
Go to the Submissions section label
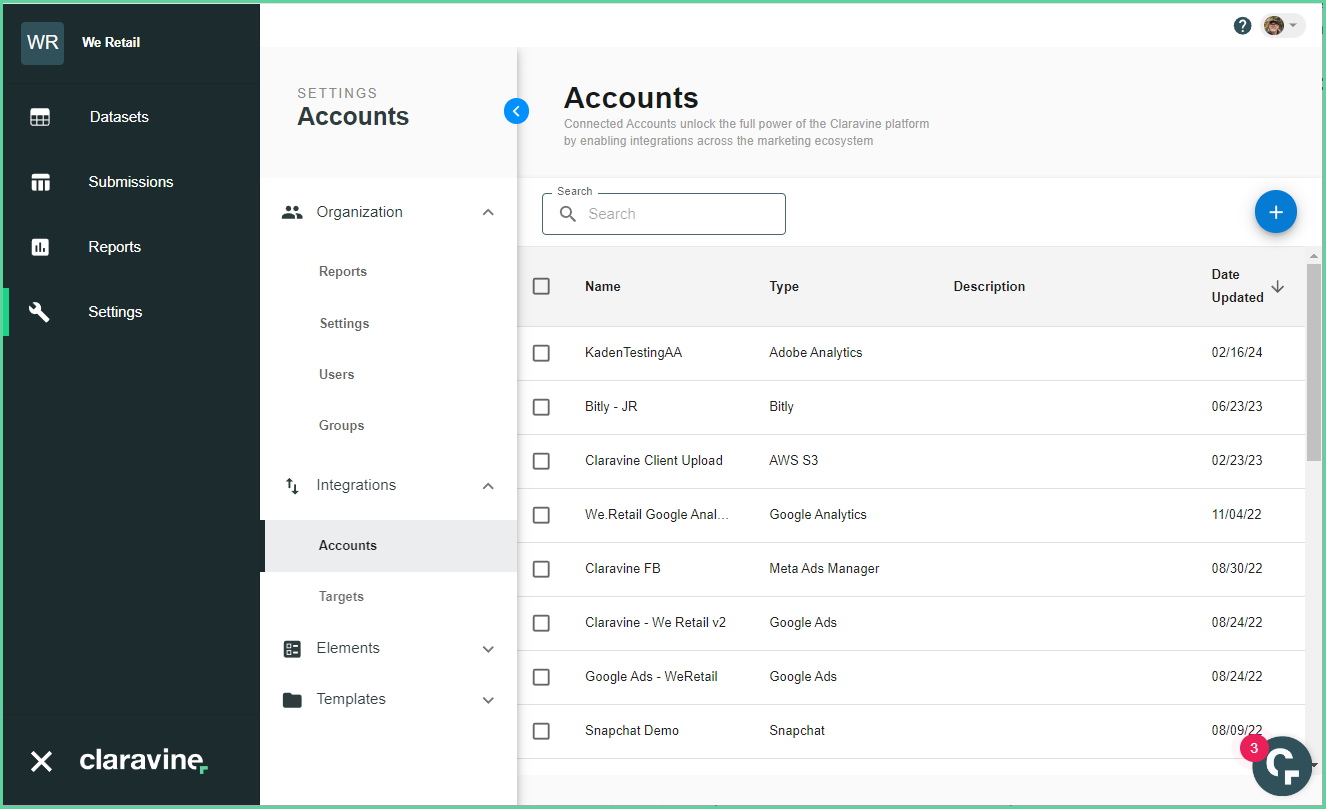(131, 182)
